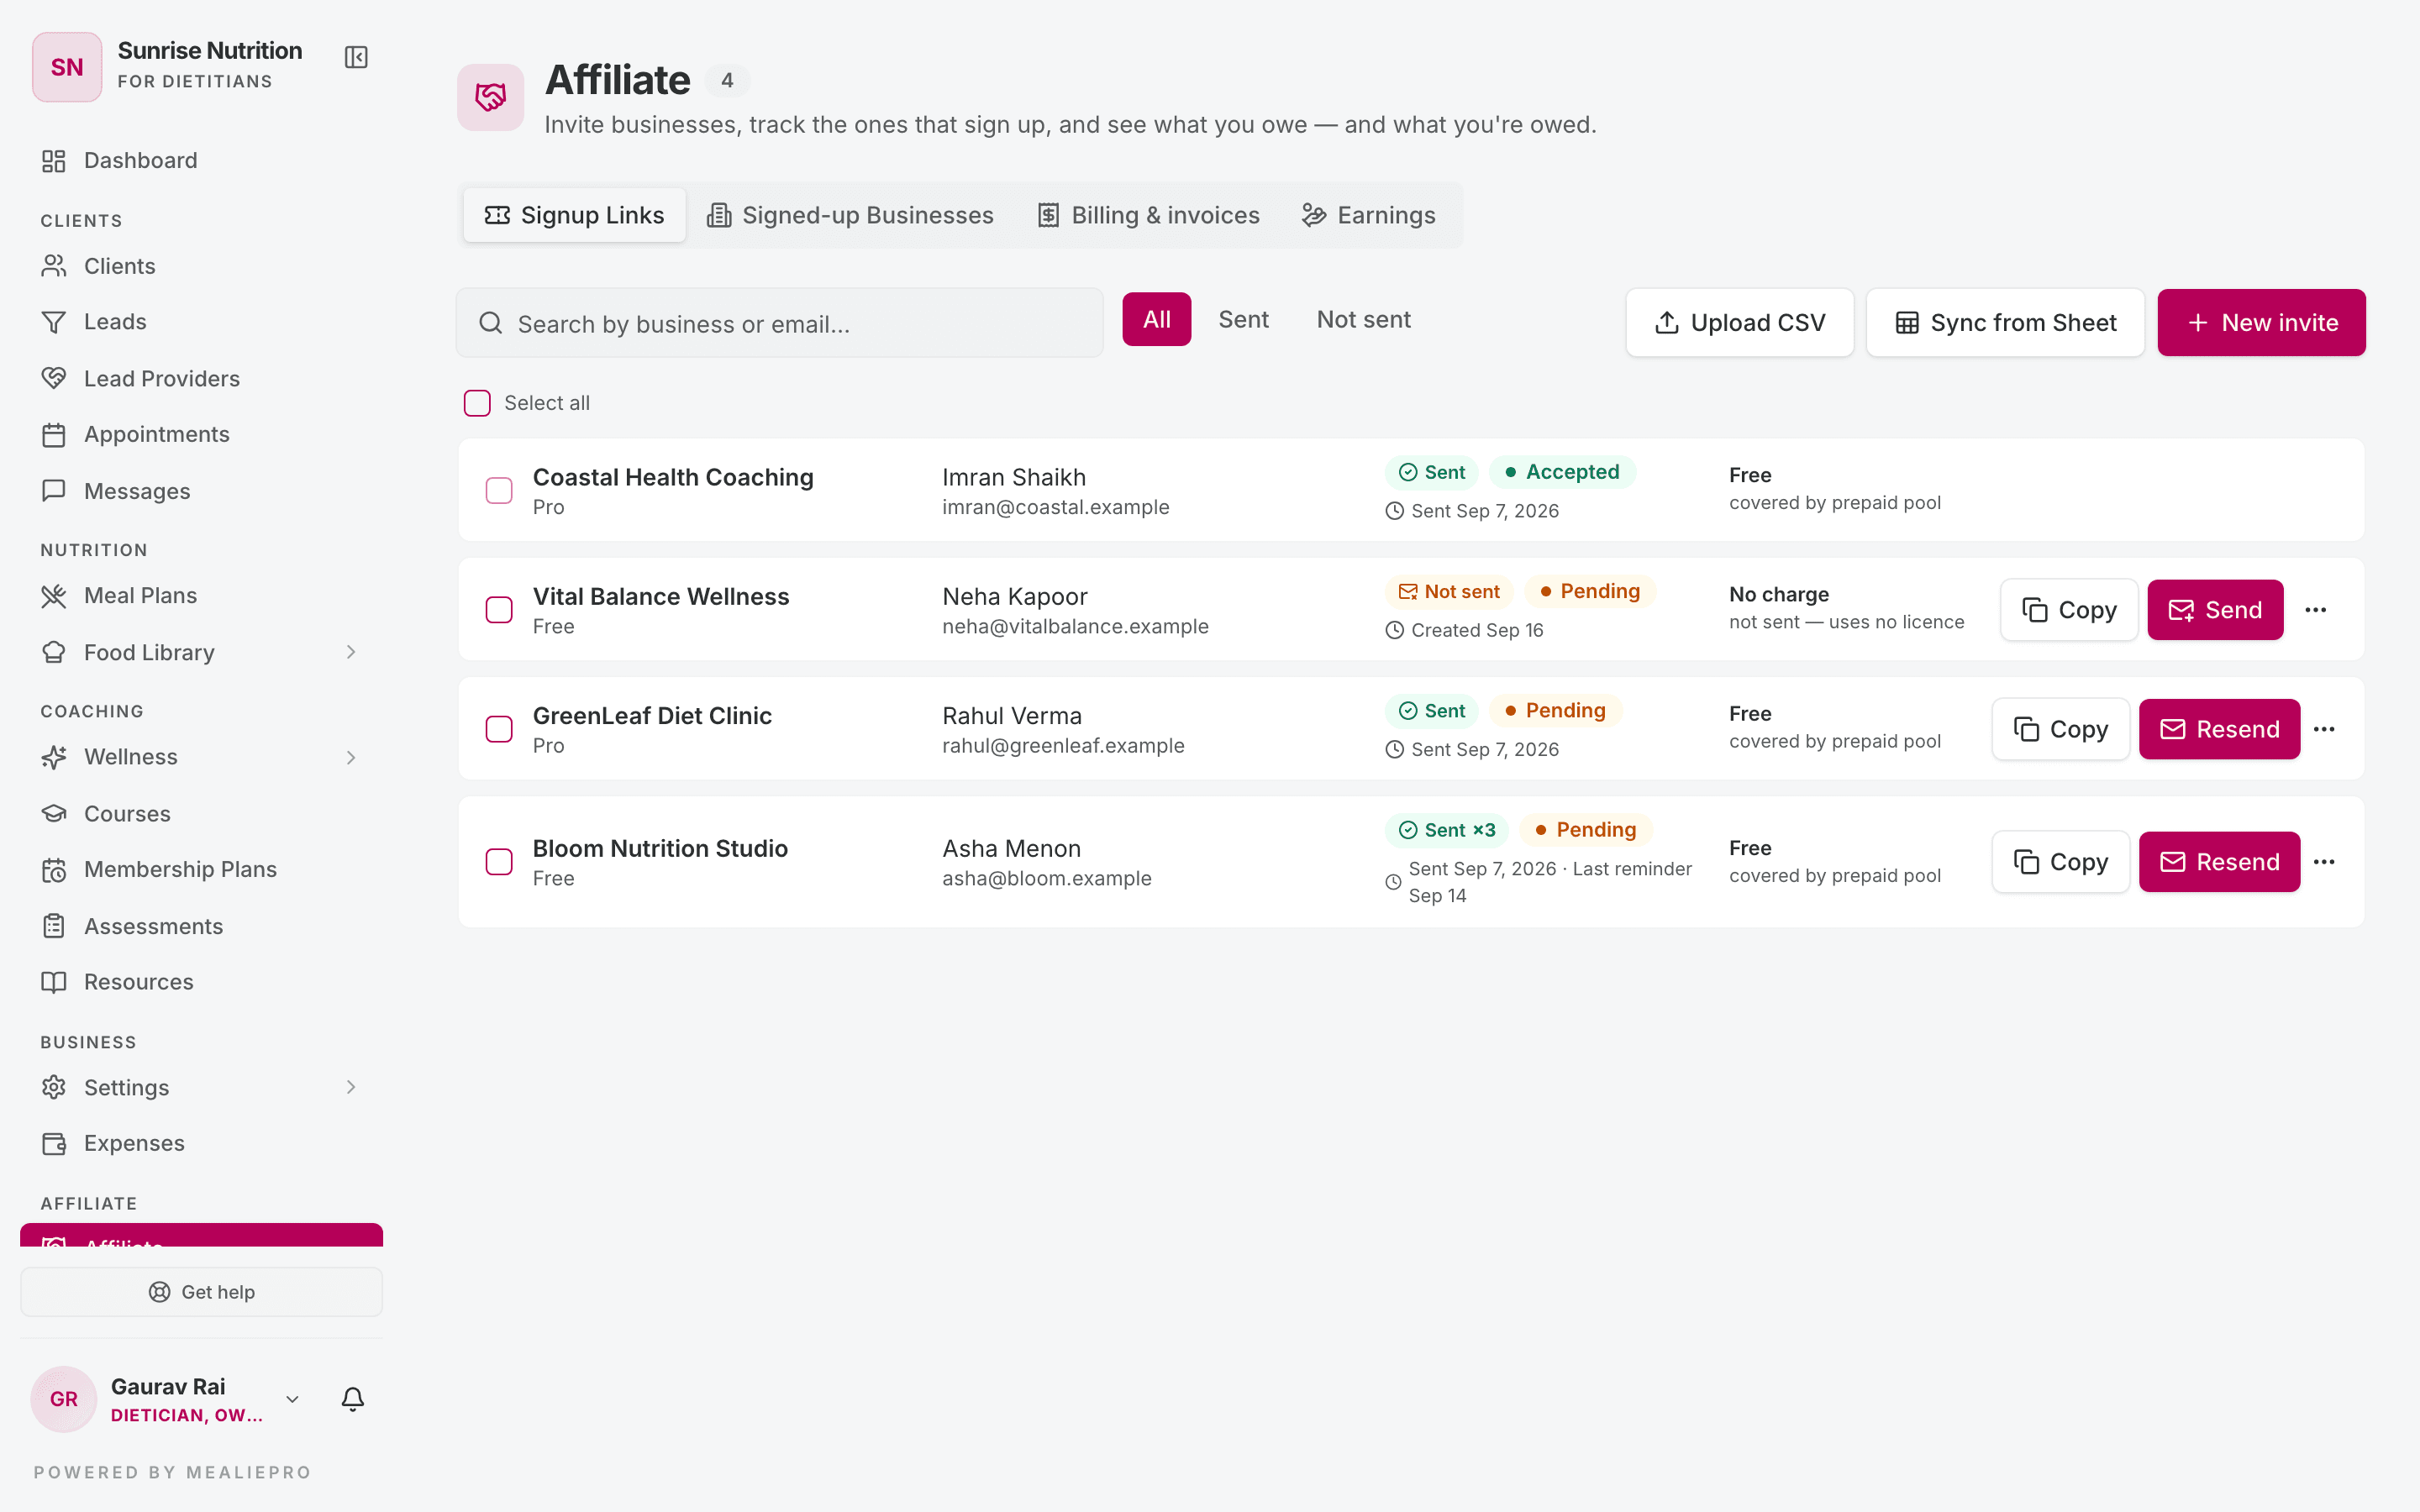Open Lead Providers handshake icon
This screenshot has height=1512, width=2420.
54,378
